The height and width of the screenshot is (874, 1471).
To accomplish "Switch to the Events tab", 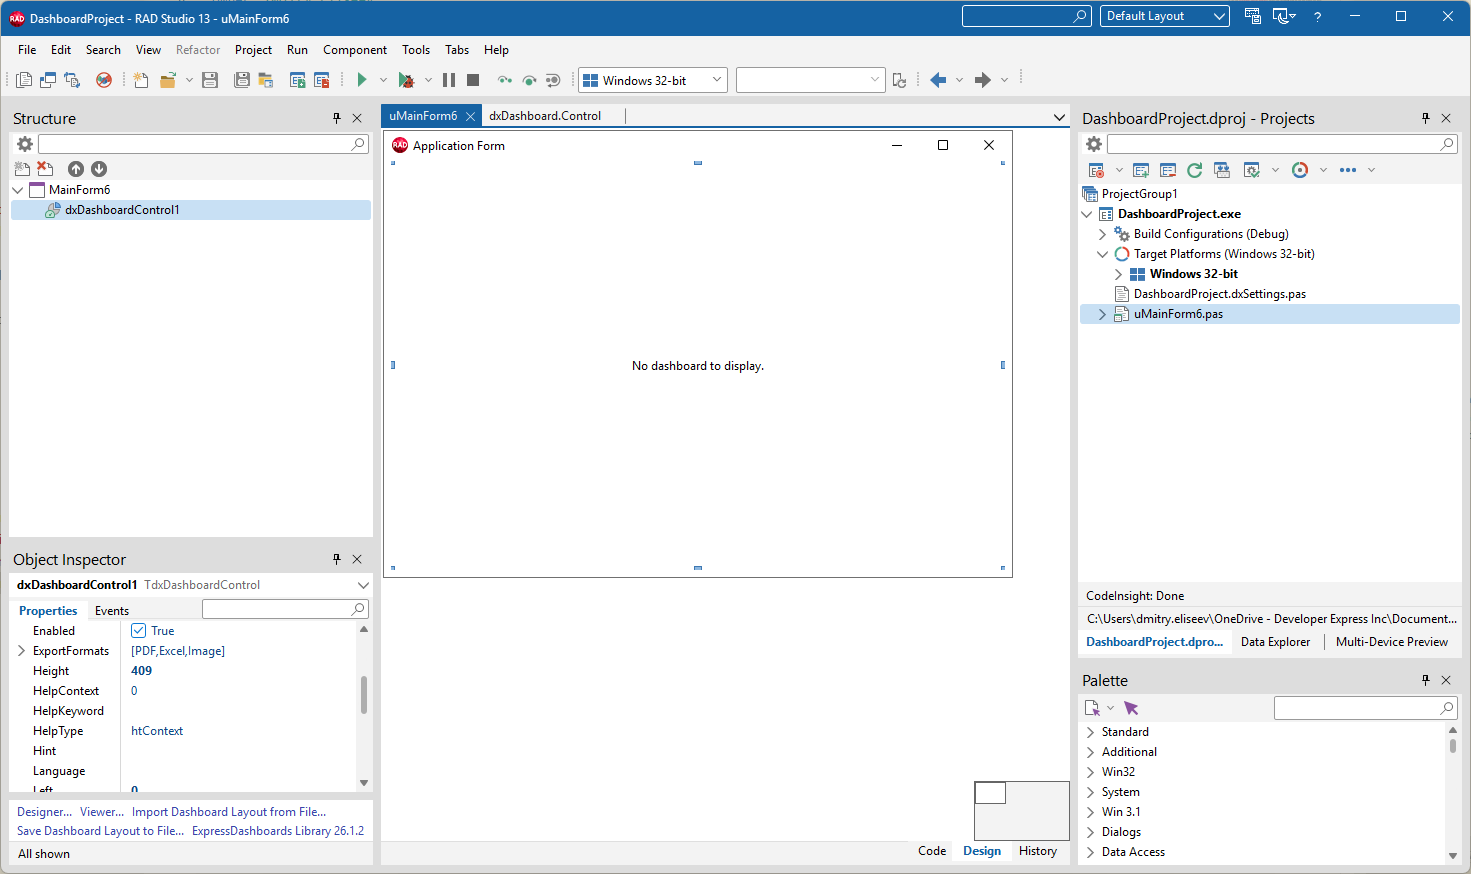I will pos(112,611).
